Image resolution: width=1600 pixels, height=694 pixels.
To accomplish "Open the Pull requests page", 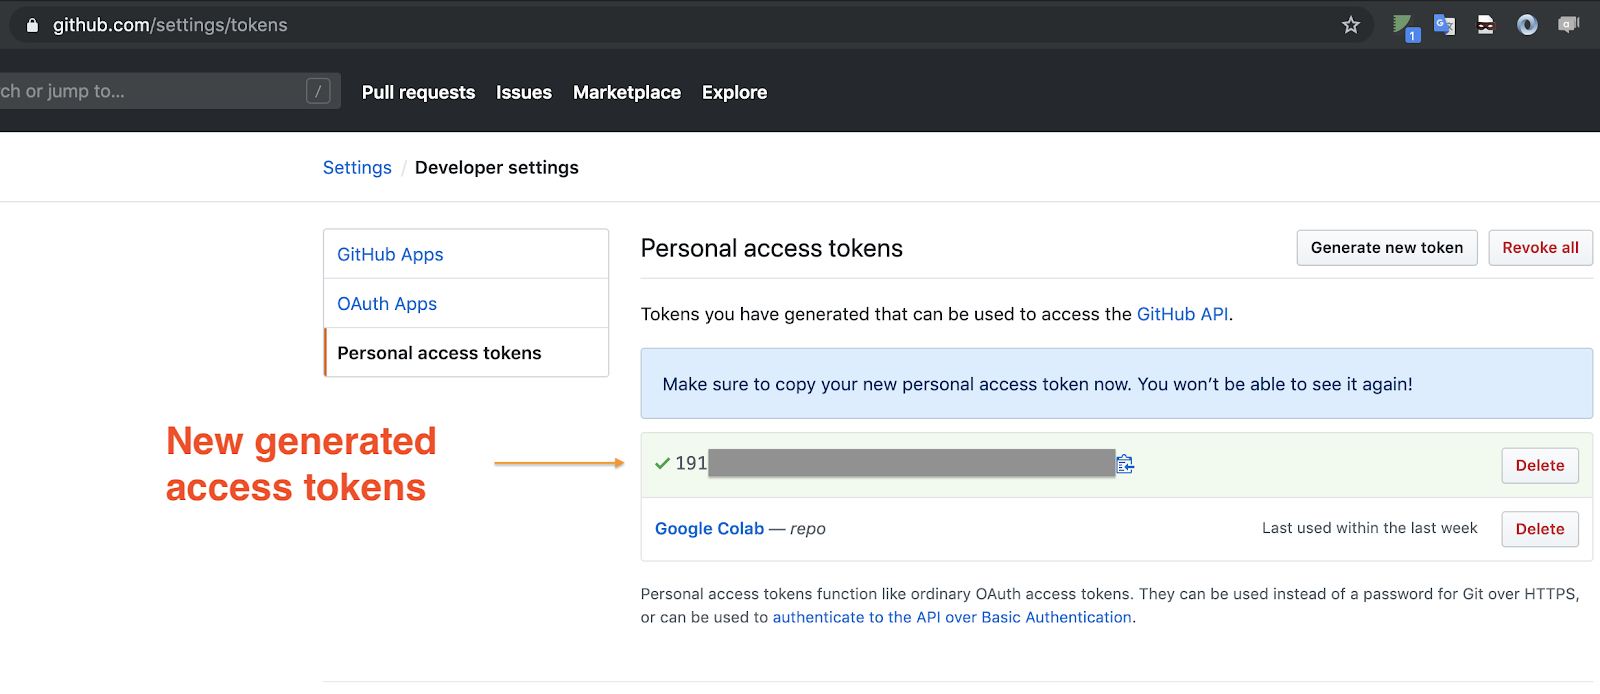I will (418, 92).
